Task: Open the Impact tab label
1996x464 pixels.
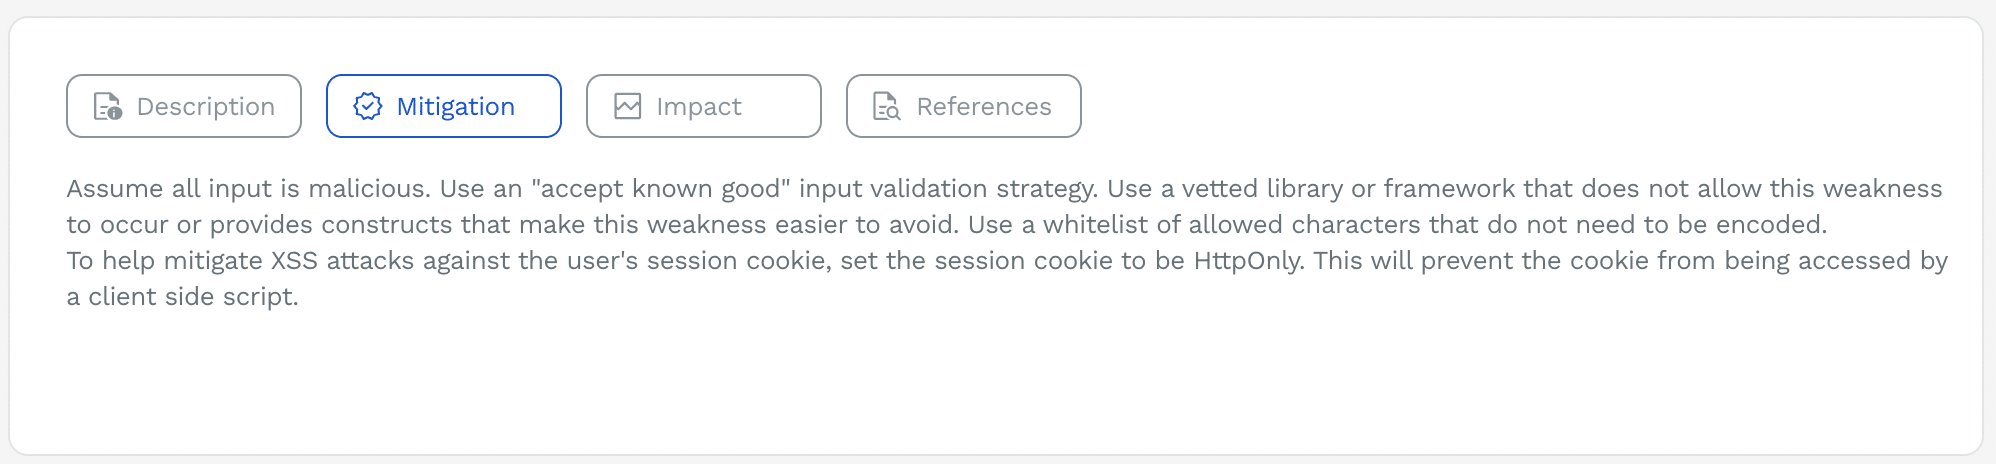Action: point(698,106)
